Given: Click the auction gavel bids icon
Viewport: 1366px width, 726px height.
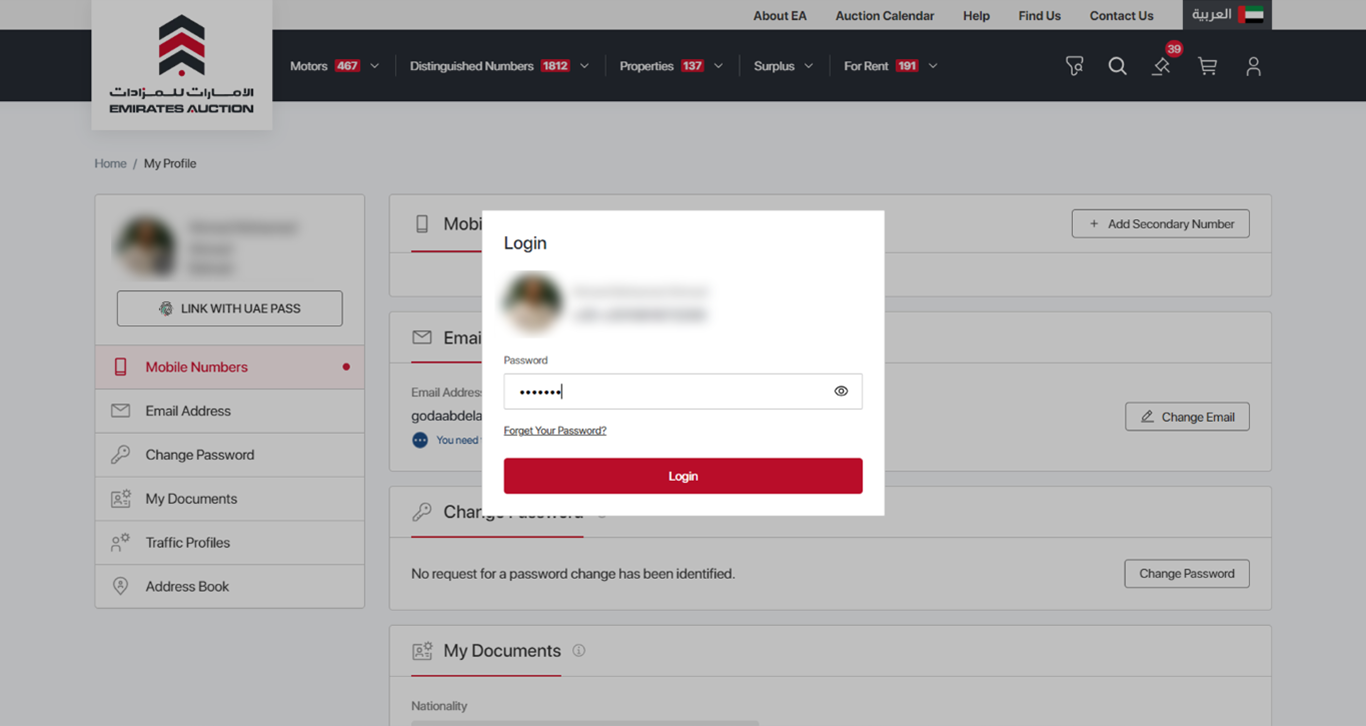Looking at the screenshot, I should pos(1161,66).
